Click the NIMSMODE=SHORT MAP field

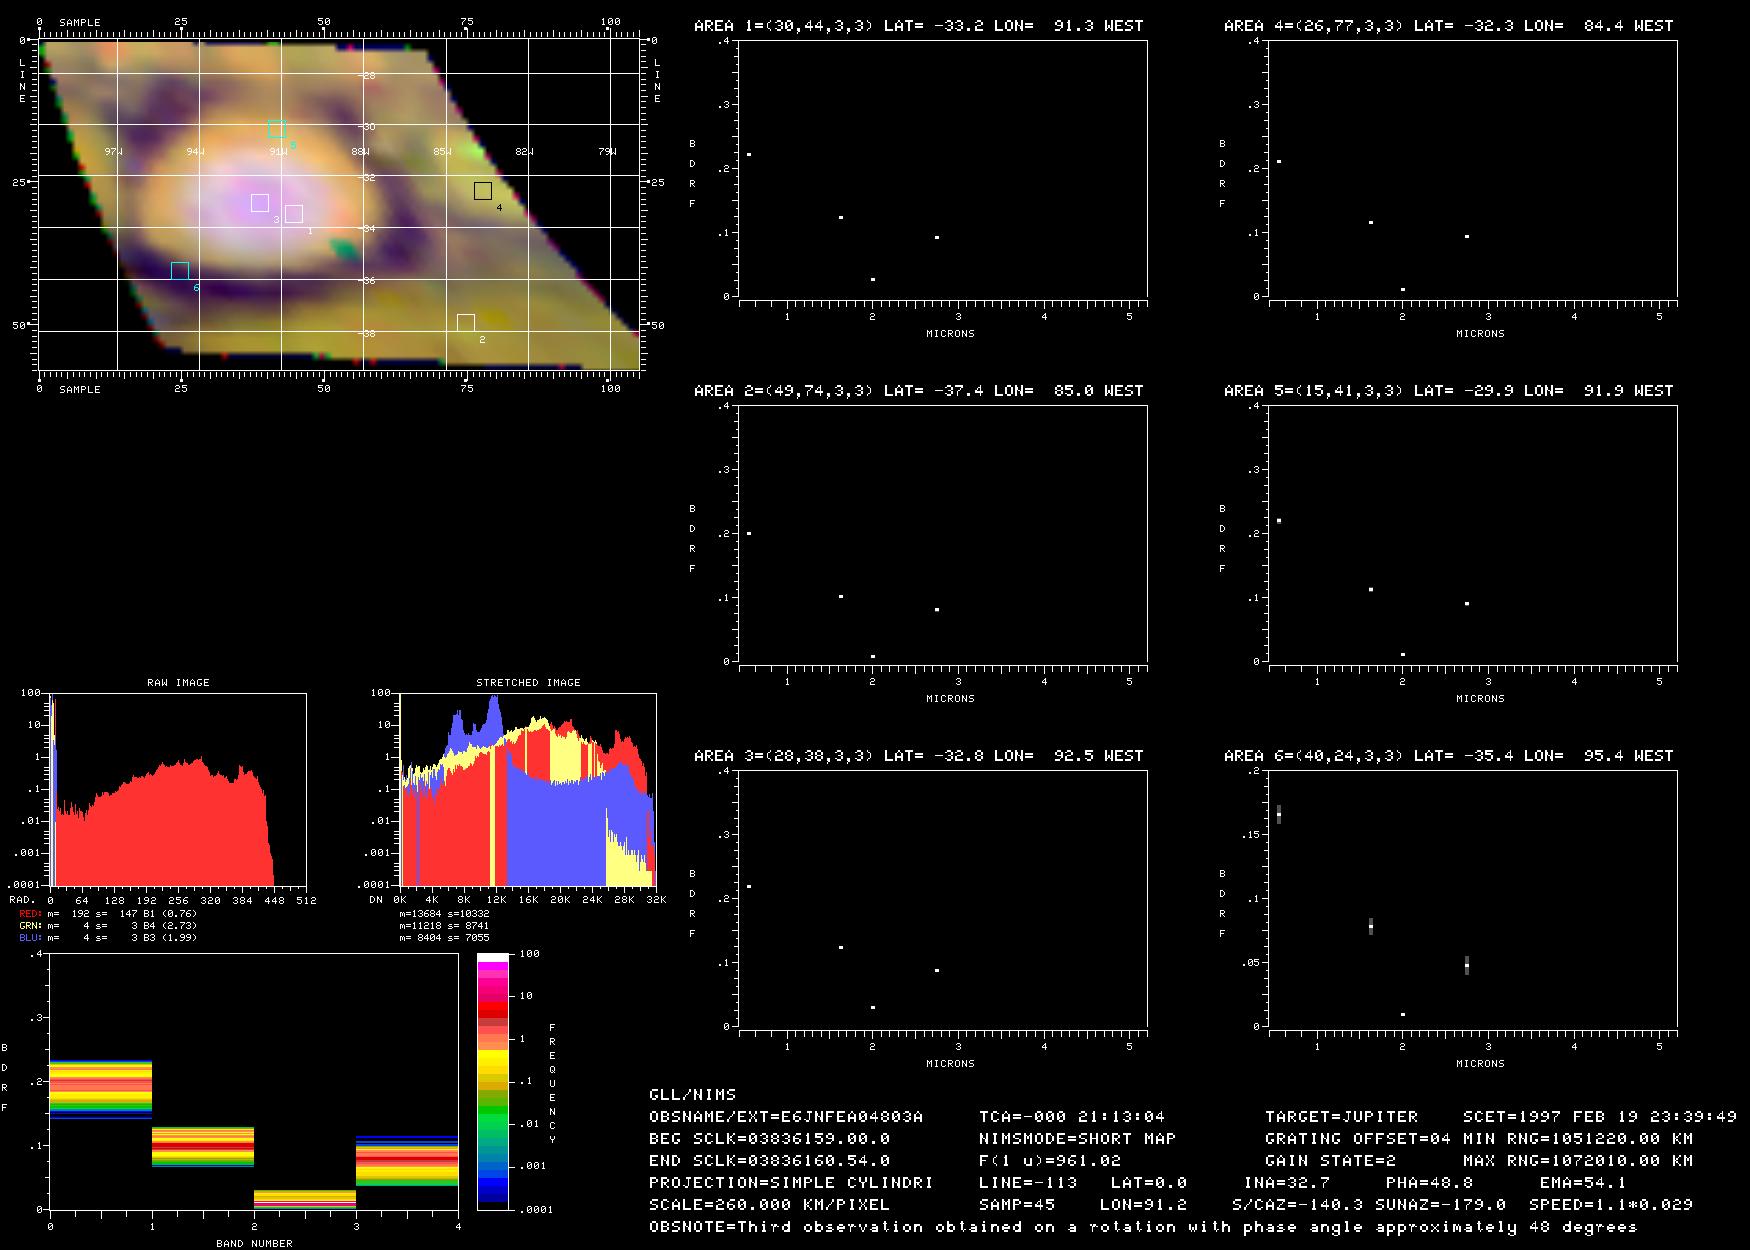pos(1077,1139)
